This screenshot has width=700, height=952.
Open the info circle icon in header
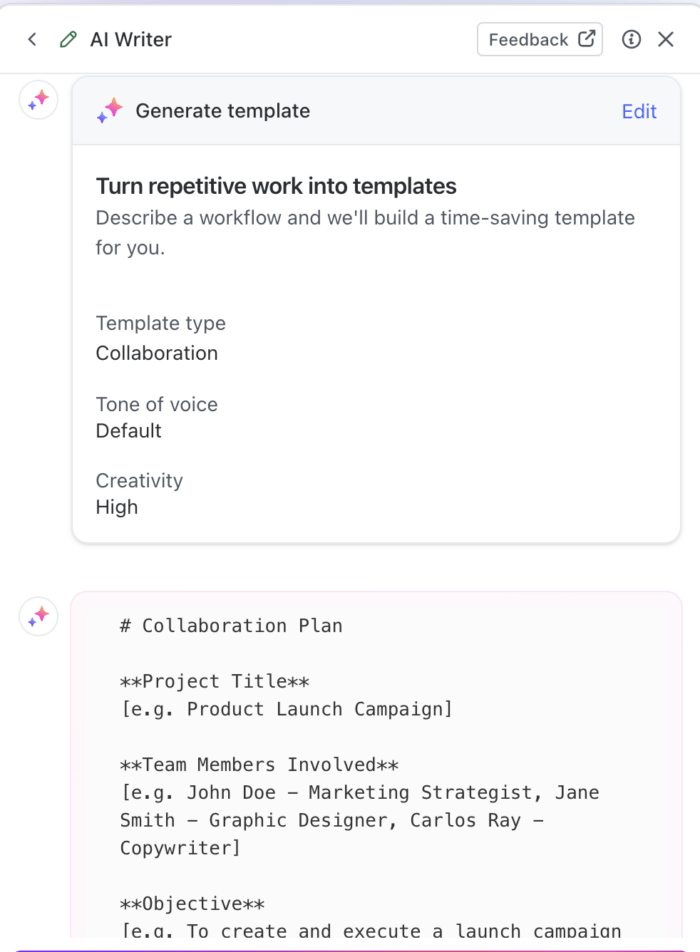(x=631, y=40)
